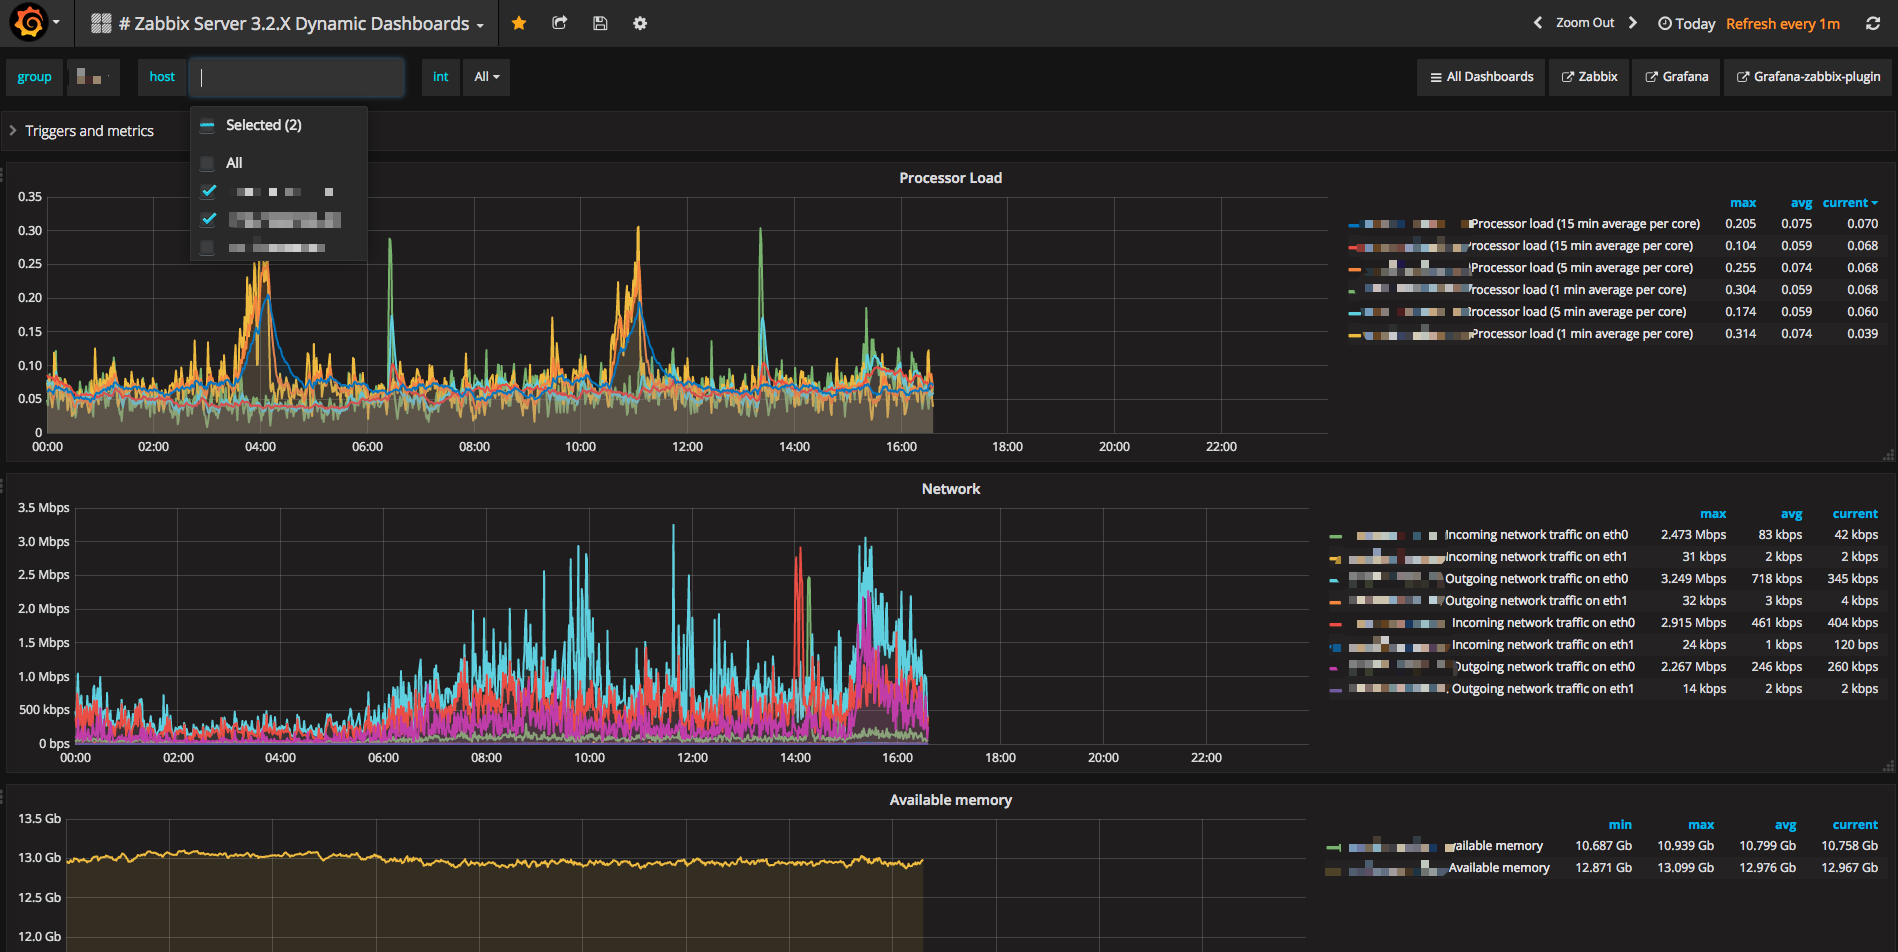This screenshot has height=952, width=1898.
Task: Click color swatch of Incoming traffic eth0 series
Action: (x=1335, y=536)
